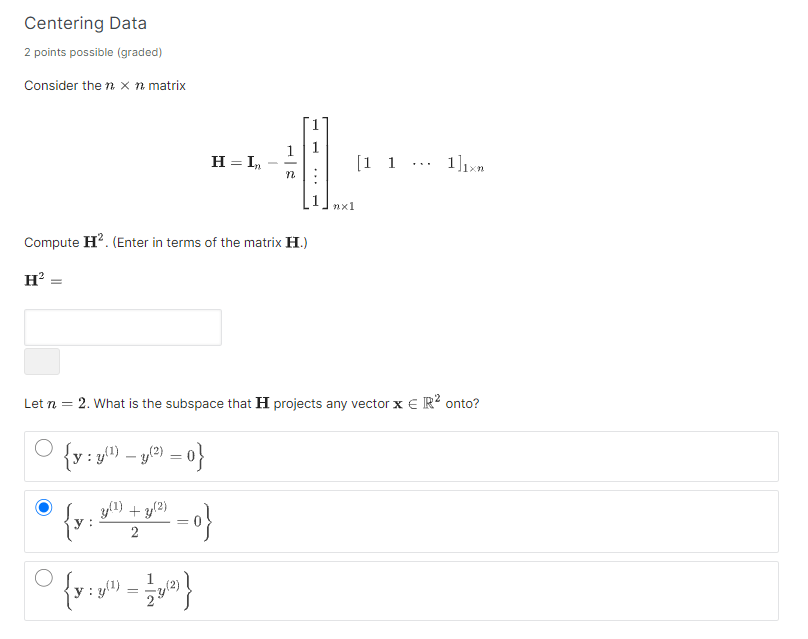Click inside the empty text box to type
The width and height of the screenshot is (808, 639).
click(122, 327)
